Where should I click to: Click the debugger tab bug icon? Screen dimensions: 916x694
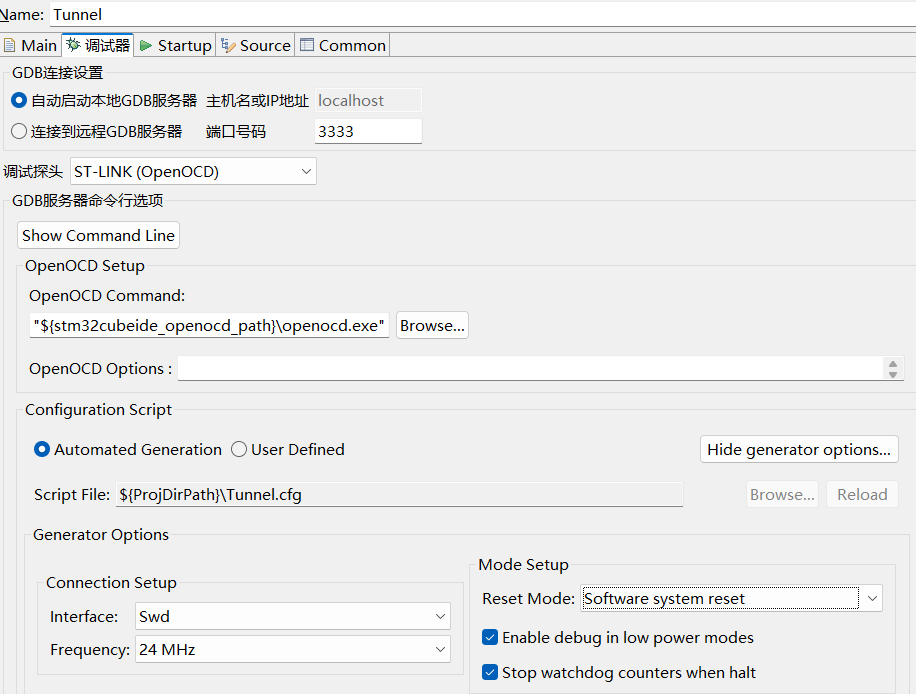(x=73, y=45)
